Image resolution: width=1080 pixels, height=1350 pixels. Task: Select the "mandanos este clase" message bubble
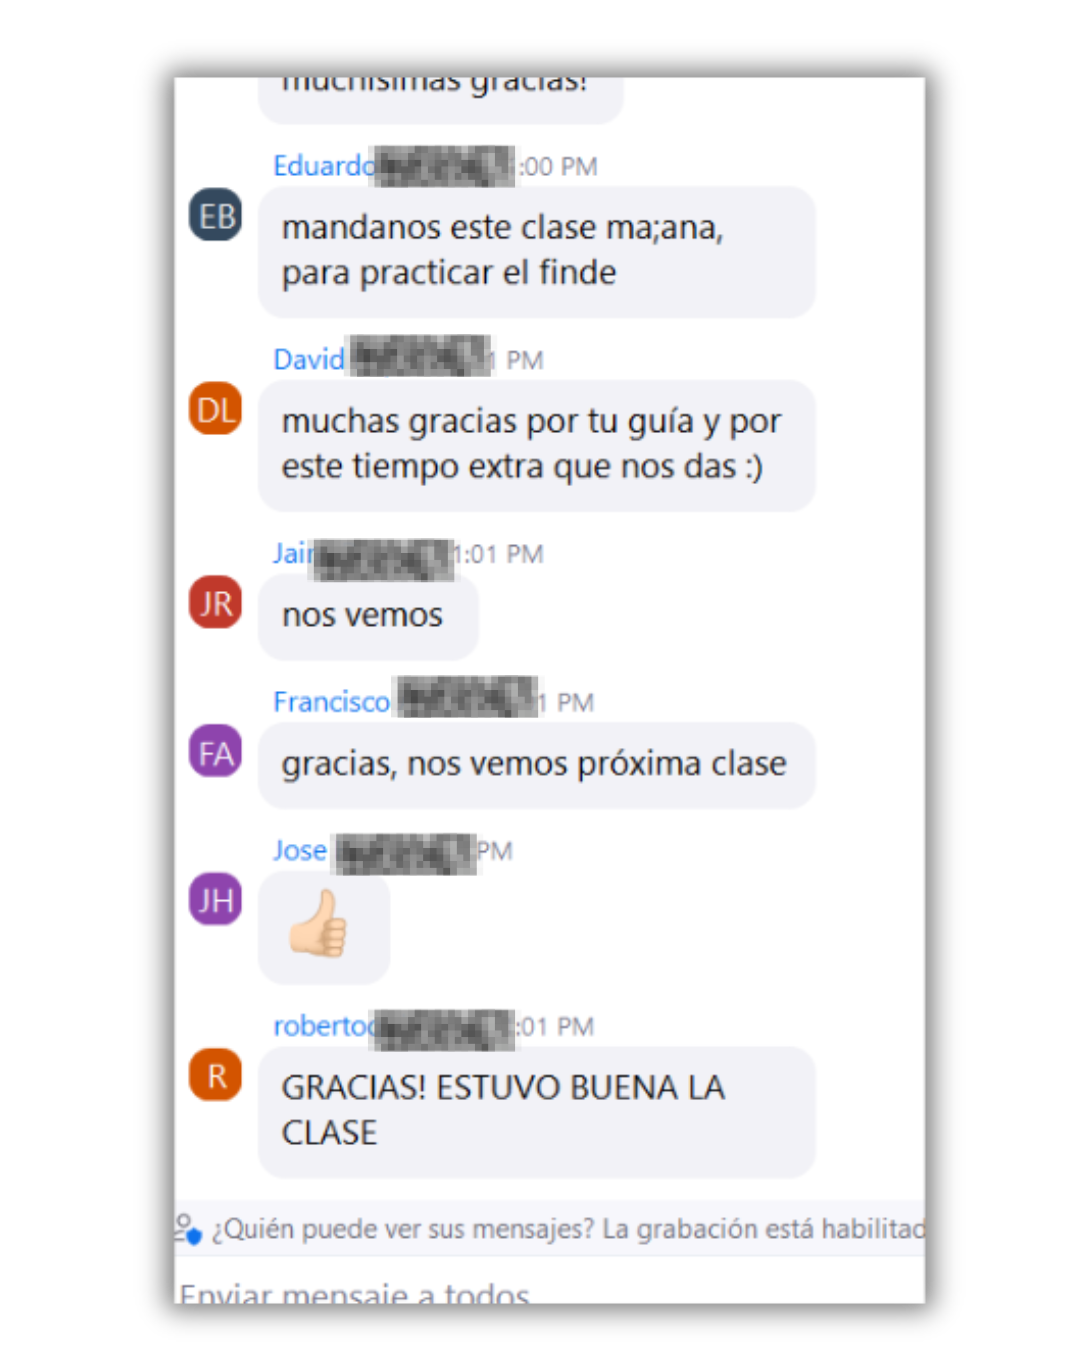pos(537,251)
